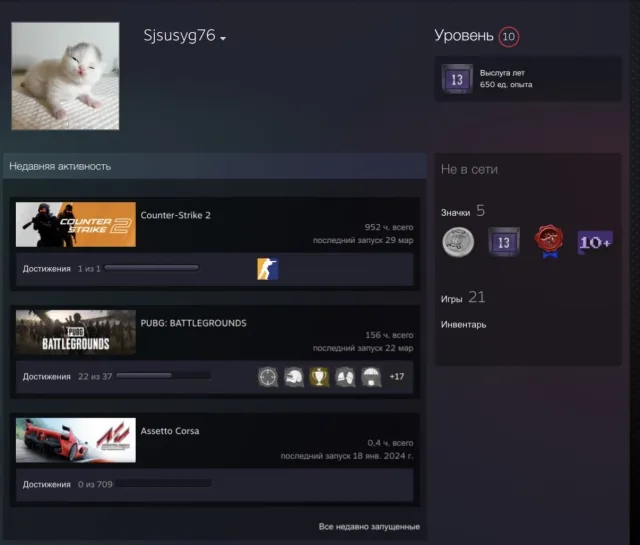Click the PUBG helmet achievement icon
The width and height of the screenshot is (640, 545).
(x=294, y=376)
